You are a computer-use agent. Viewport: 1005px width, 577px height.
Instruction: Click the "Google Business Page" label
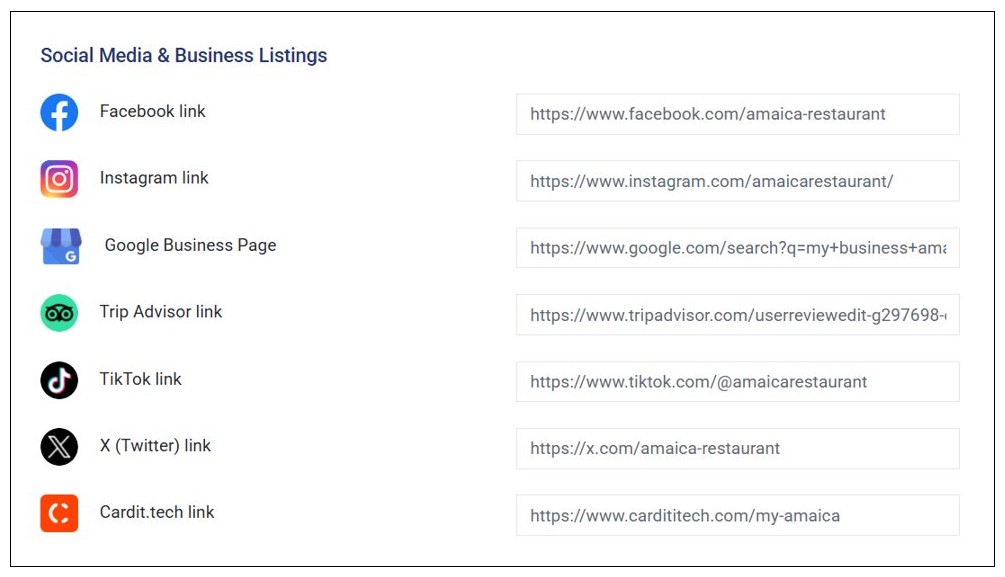click(190, 245)
